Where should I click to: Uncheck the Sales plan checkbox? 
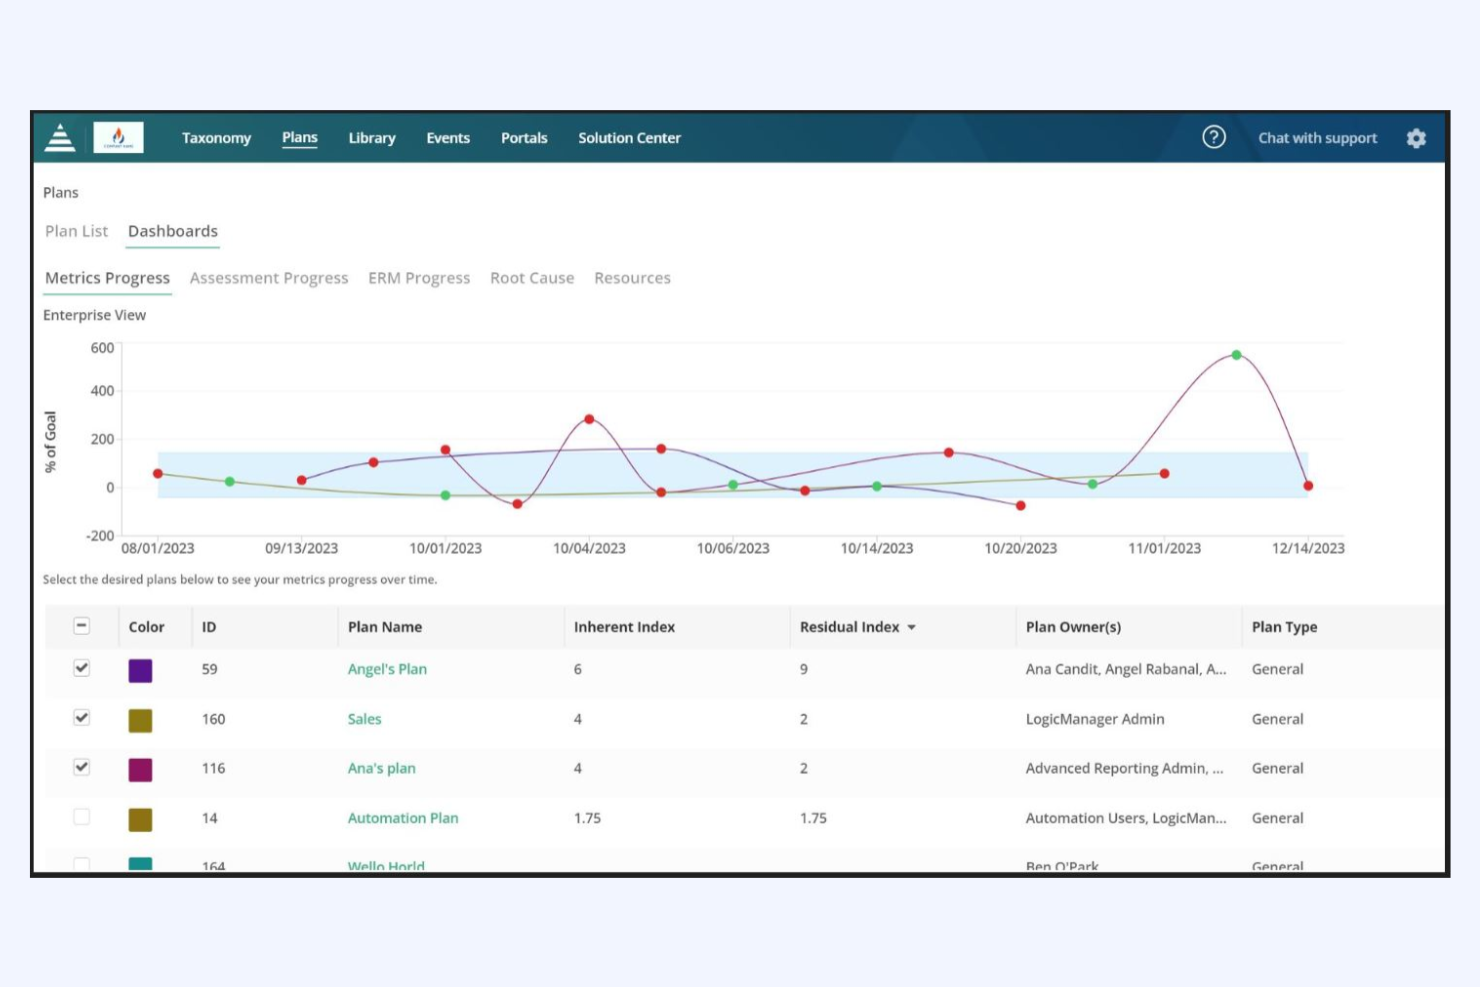point(82,717)
